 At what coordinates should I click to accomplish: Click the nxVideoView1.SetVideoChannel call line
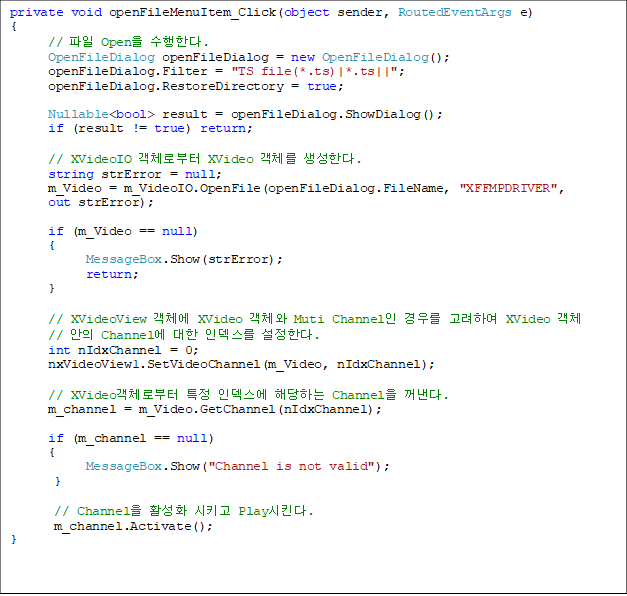[241, 364]
